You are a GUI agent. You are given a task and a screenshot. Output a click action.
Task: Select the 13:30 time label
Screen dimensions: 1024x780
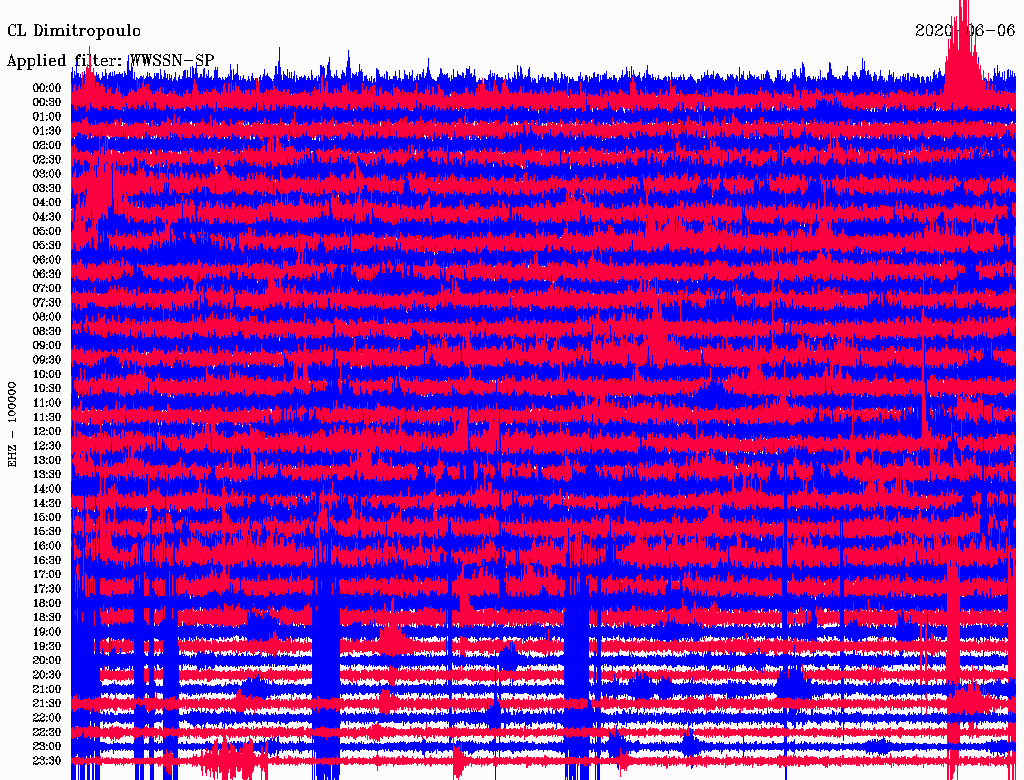click(47, 475)
